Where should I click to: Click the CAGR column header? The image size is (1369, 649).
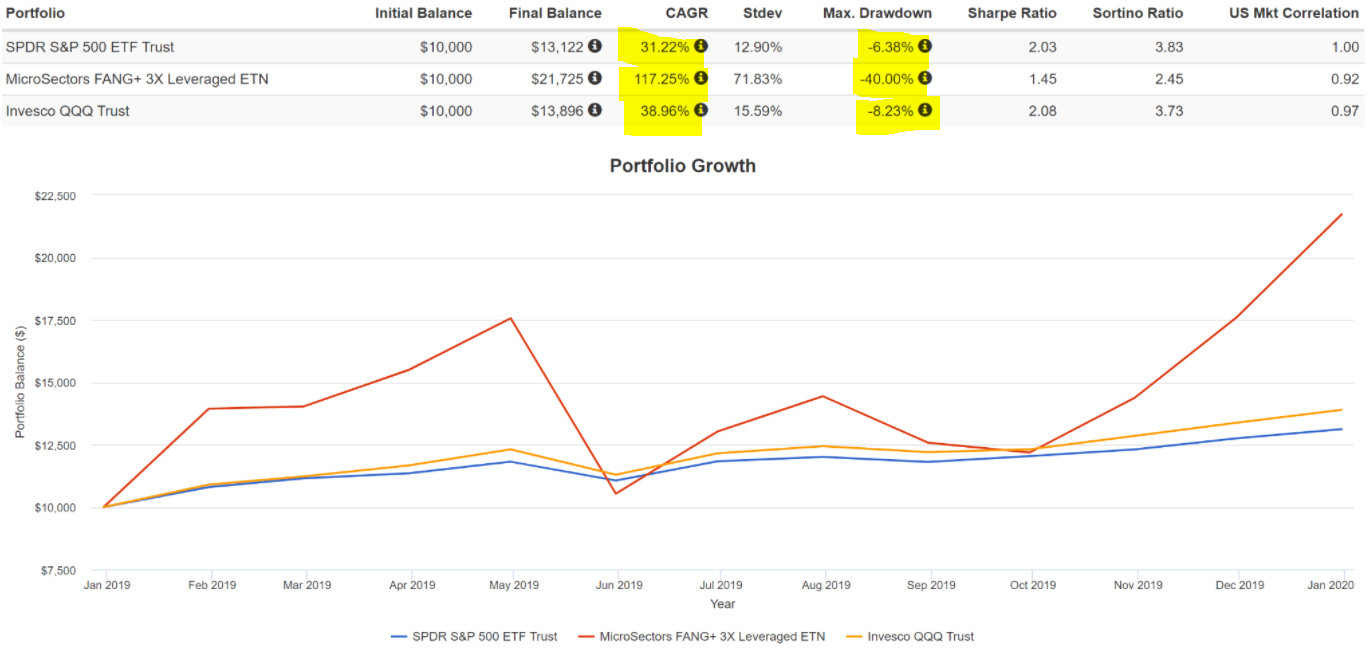pyautogui.click(x=687, y=13)
